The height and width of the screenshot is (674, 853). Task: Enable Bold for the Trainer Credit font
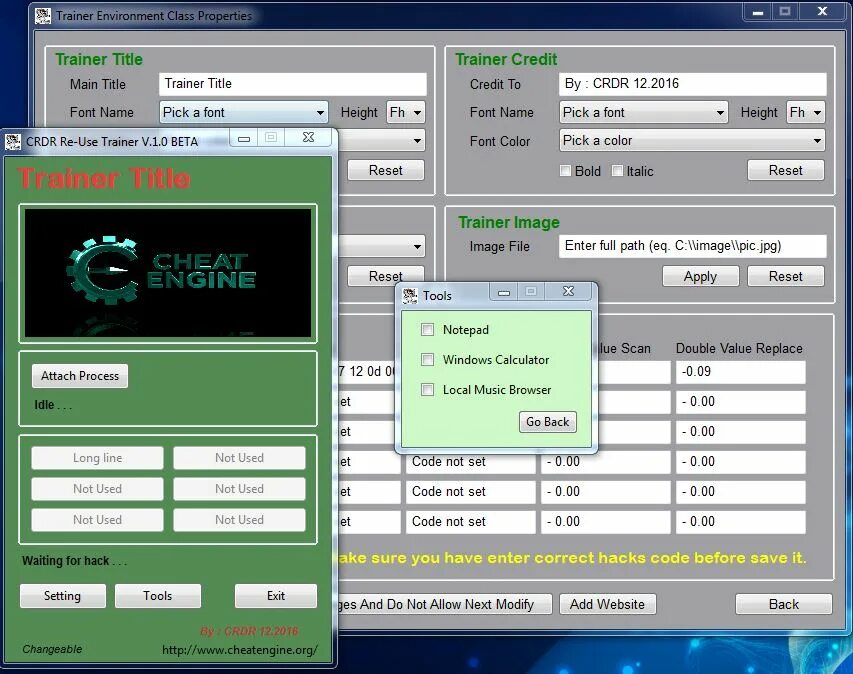coord(566,171)
